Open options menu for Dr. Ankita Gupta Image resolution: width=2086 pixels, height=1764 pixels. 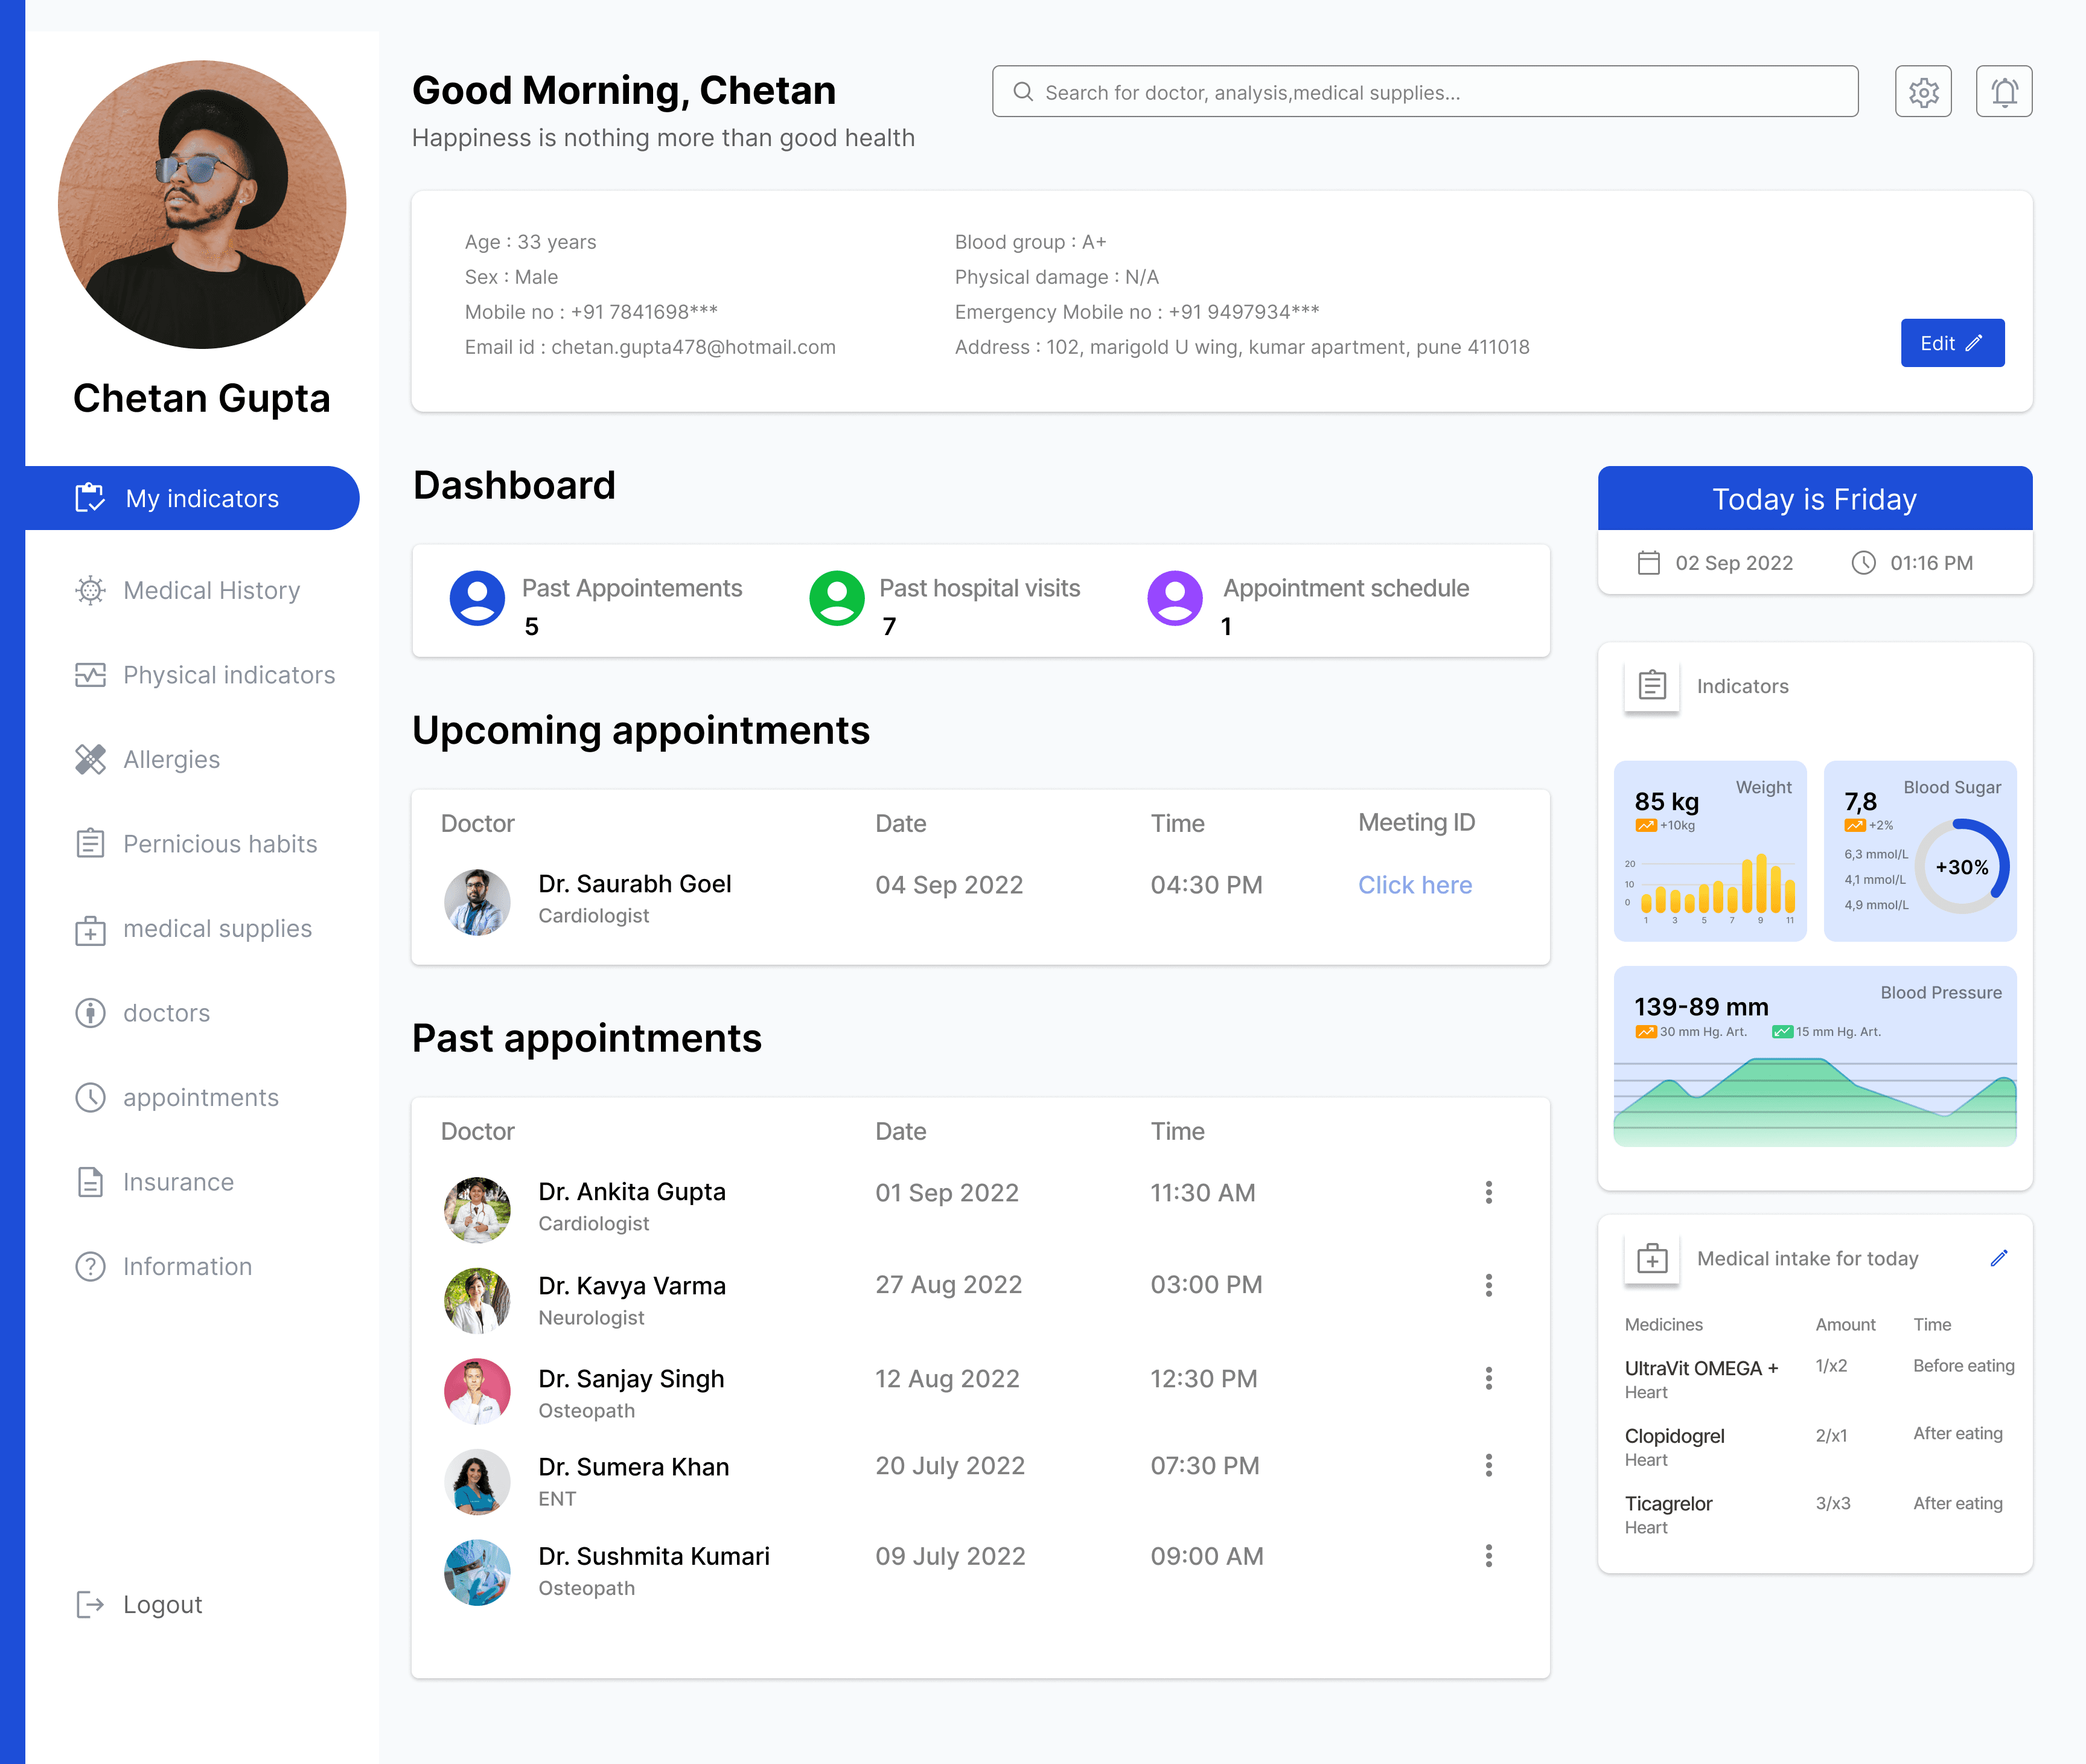(x=1488, y=1192)
